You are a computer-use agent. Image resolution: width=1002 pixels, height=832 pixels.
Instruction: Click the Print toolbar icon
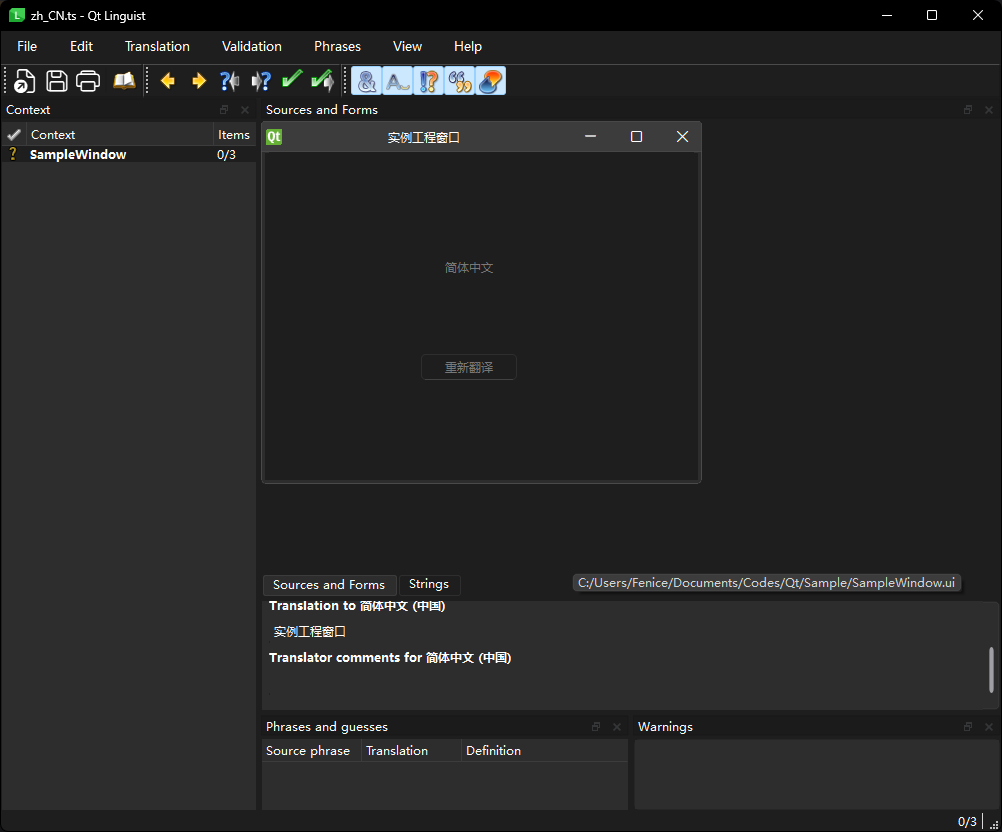point(89,81)
